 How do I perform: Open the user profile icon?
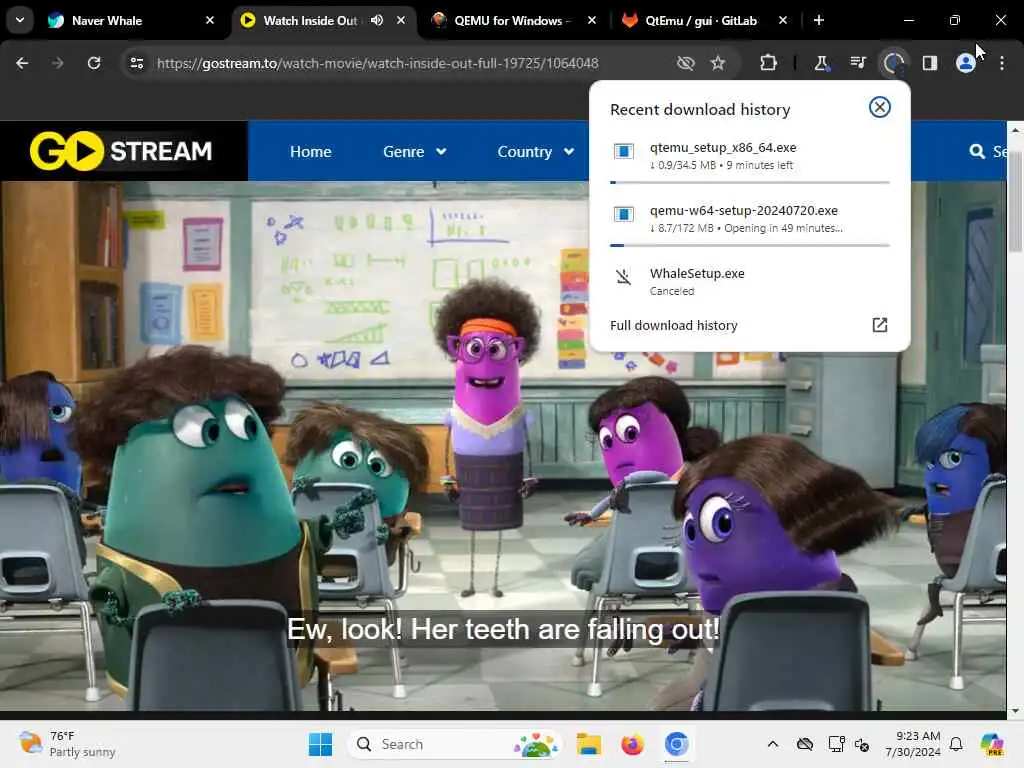coord(965,63)
